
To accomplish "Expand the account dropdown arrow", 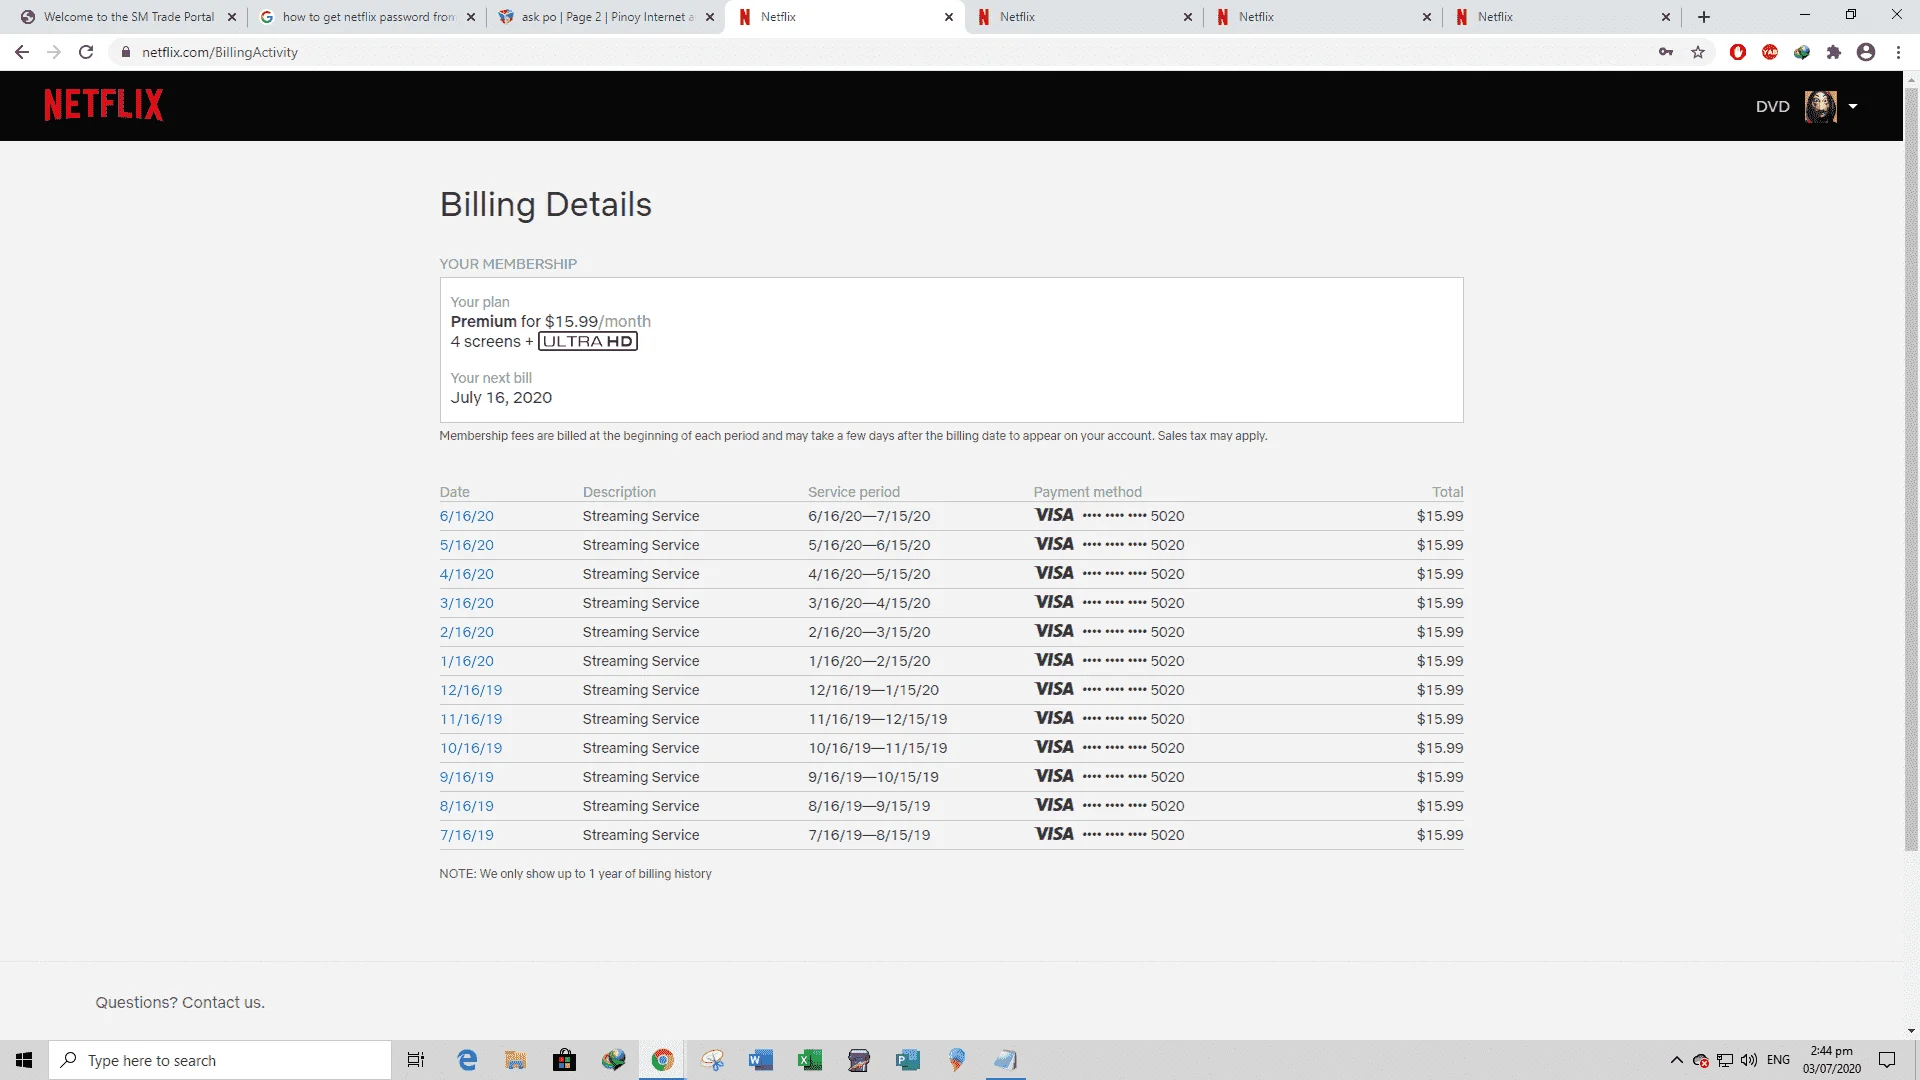I will 1853,106.
